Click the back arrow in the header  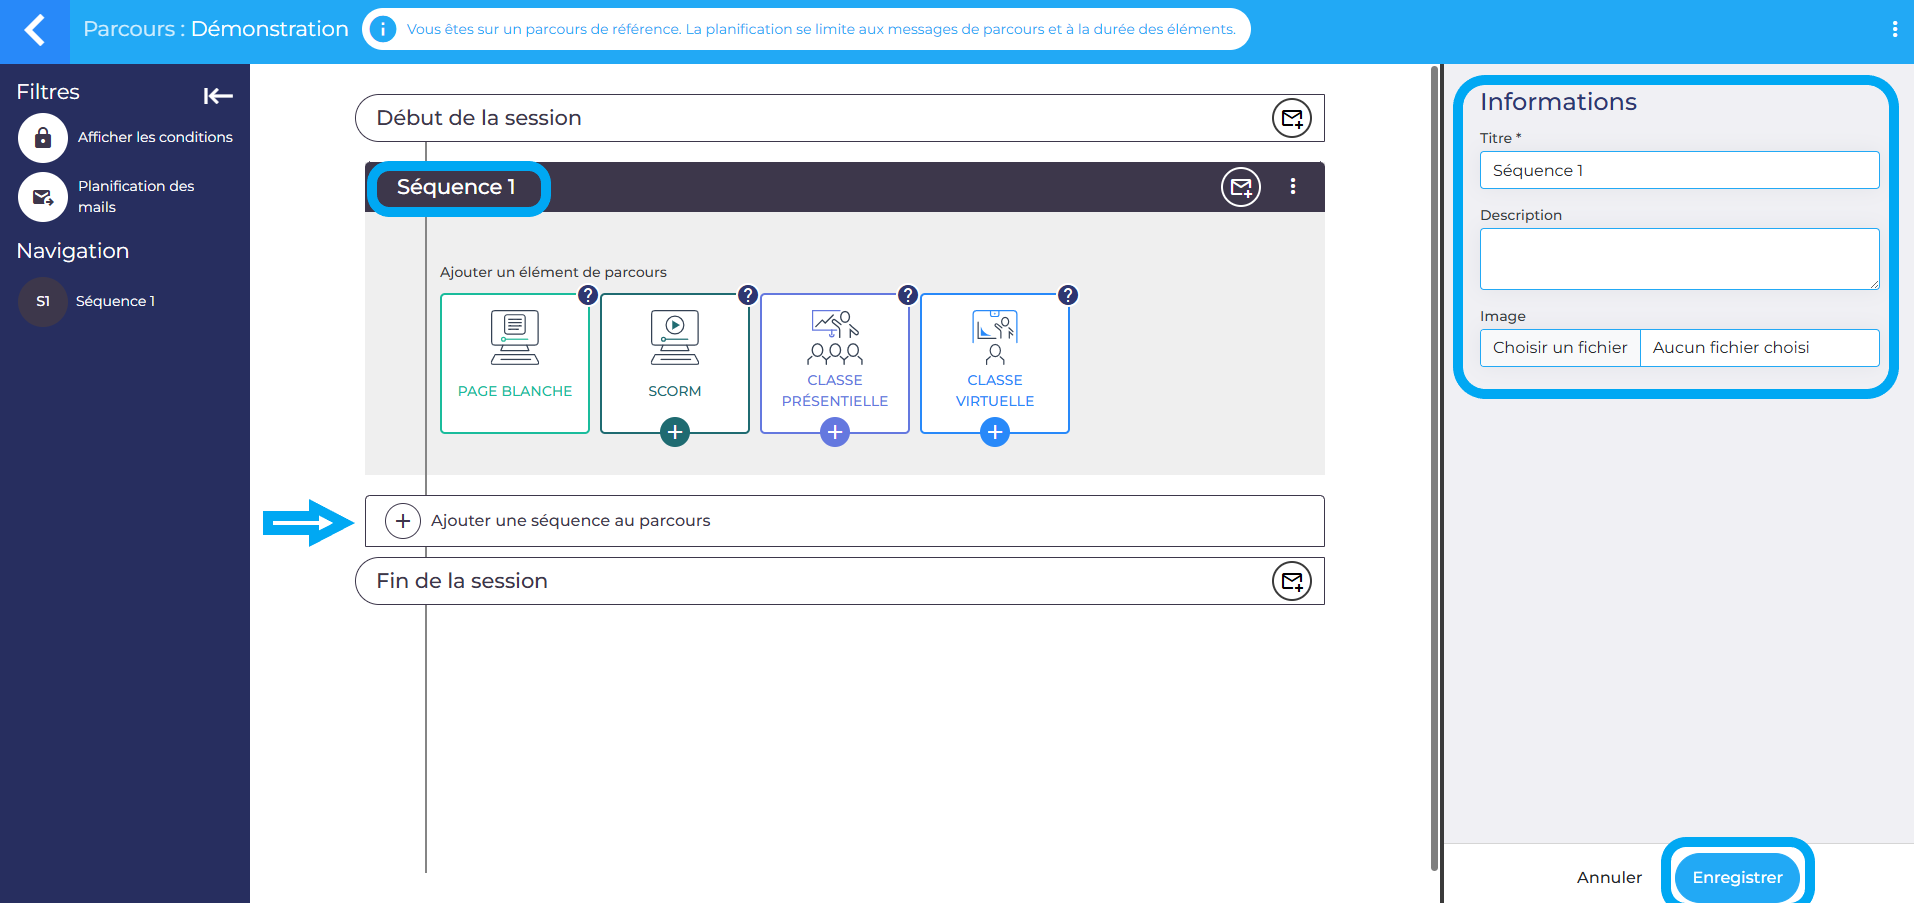click(35, 30)
